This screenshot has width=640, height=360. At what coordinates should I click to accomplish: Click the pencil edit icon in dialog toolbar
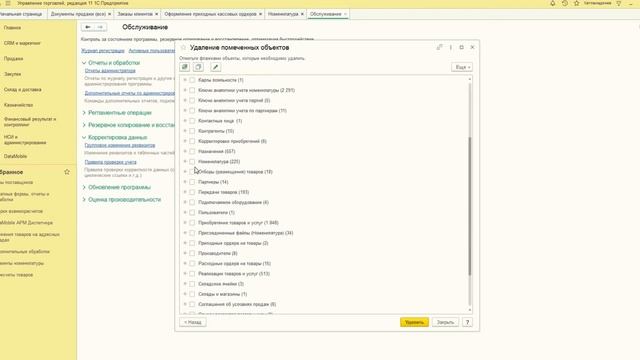[216, 67]
